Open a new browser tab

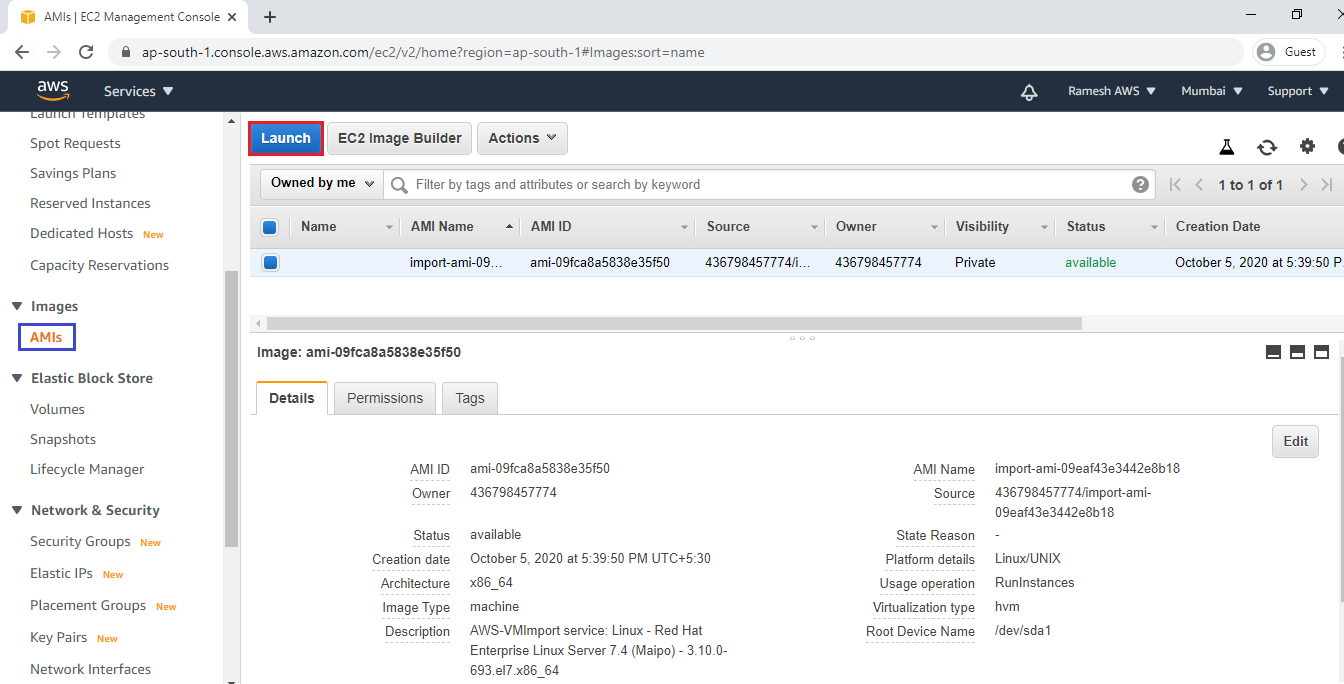270,17
